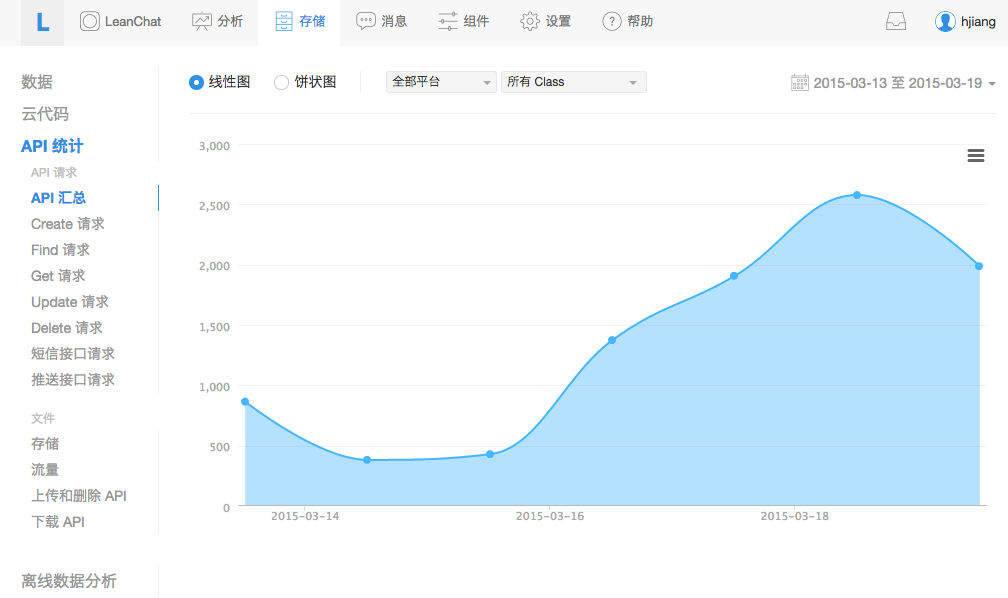The height and width of the screenshot is (598, 1008).
Task: Open the hjiang account menu
Action: [x=978, y=21]
